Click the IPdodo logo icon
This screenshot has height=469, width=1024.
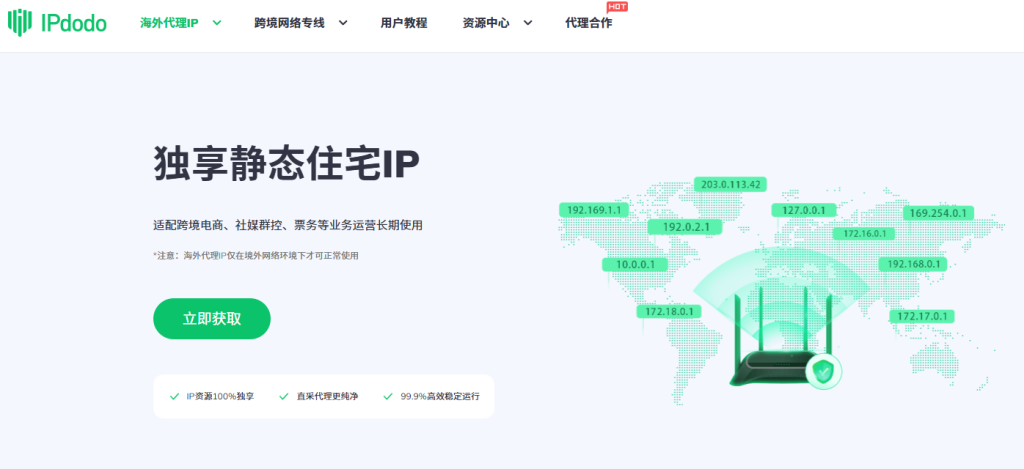coord(19,22)
